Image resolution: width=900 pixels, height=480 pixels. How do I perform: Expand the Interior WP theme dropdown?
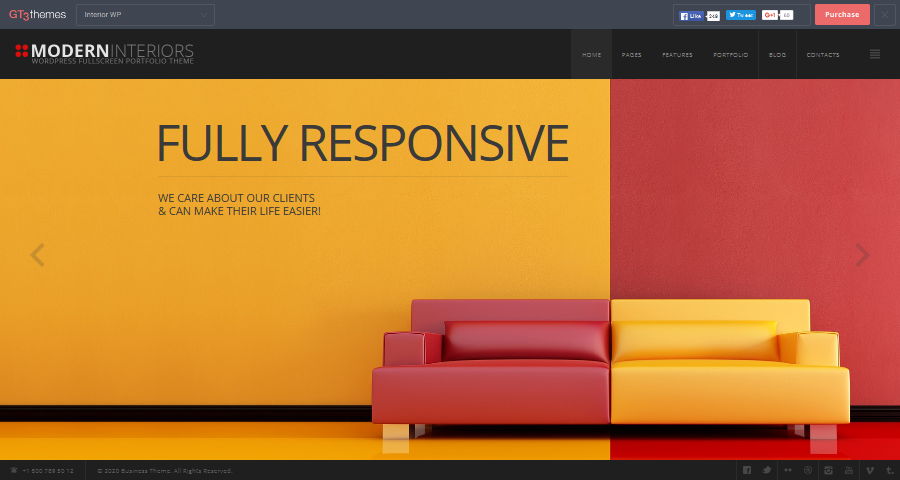tap(145, 15)
